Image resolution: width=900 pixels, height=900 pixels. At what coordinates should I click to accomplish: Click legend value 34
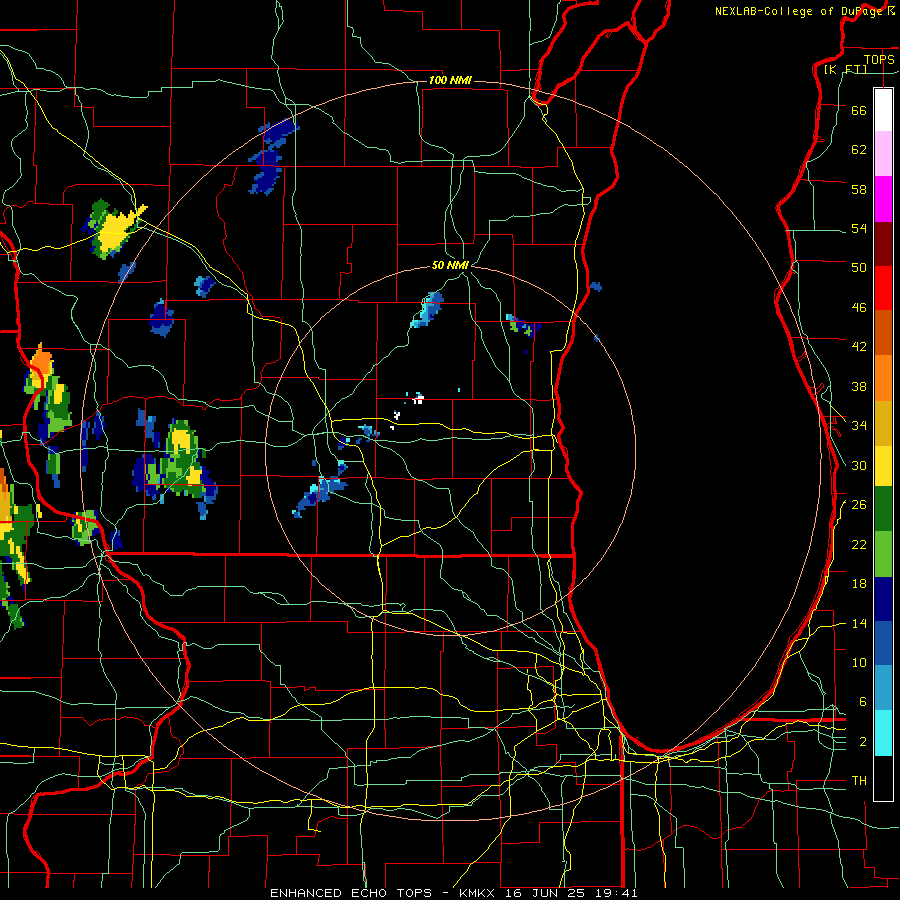coord(859,425)
